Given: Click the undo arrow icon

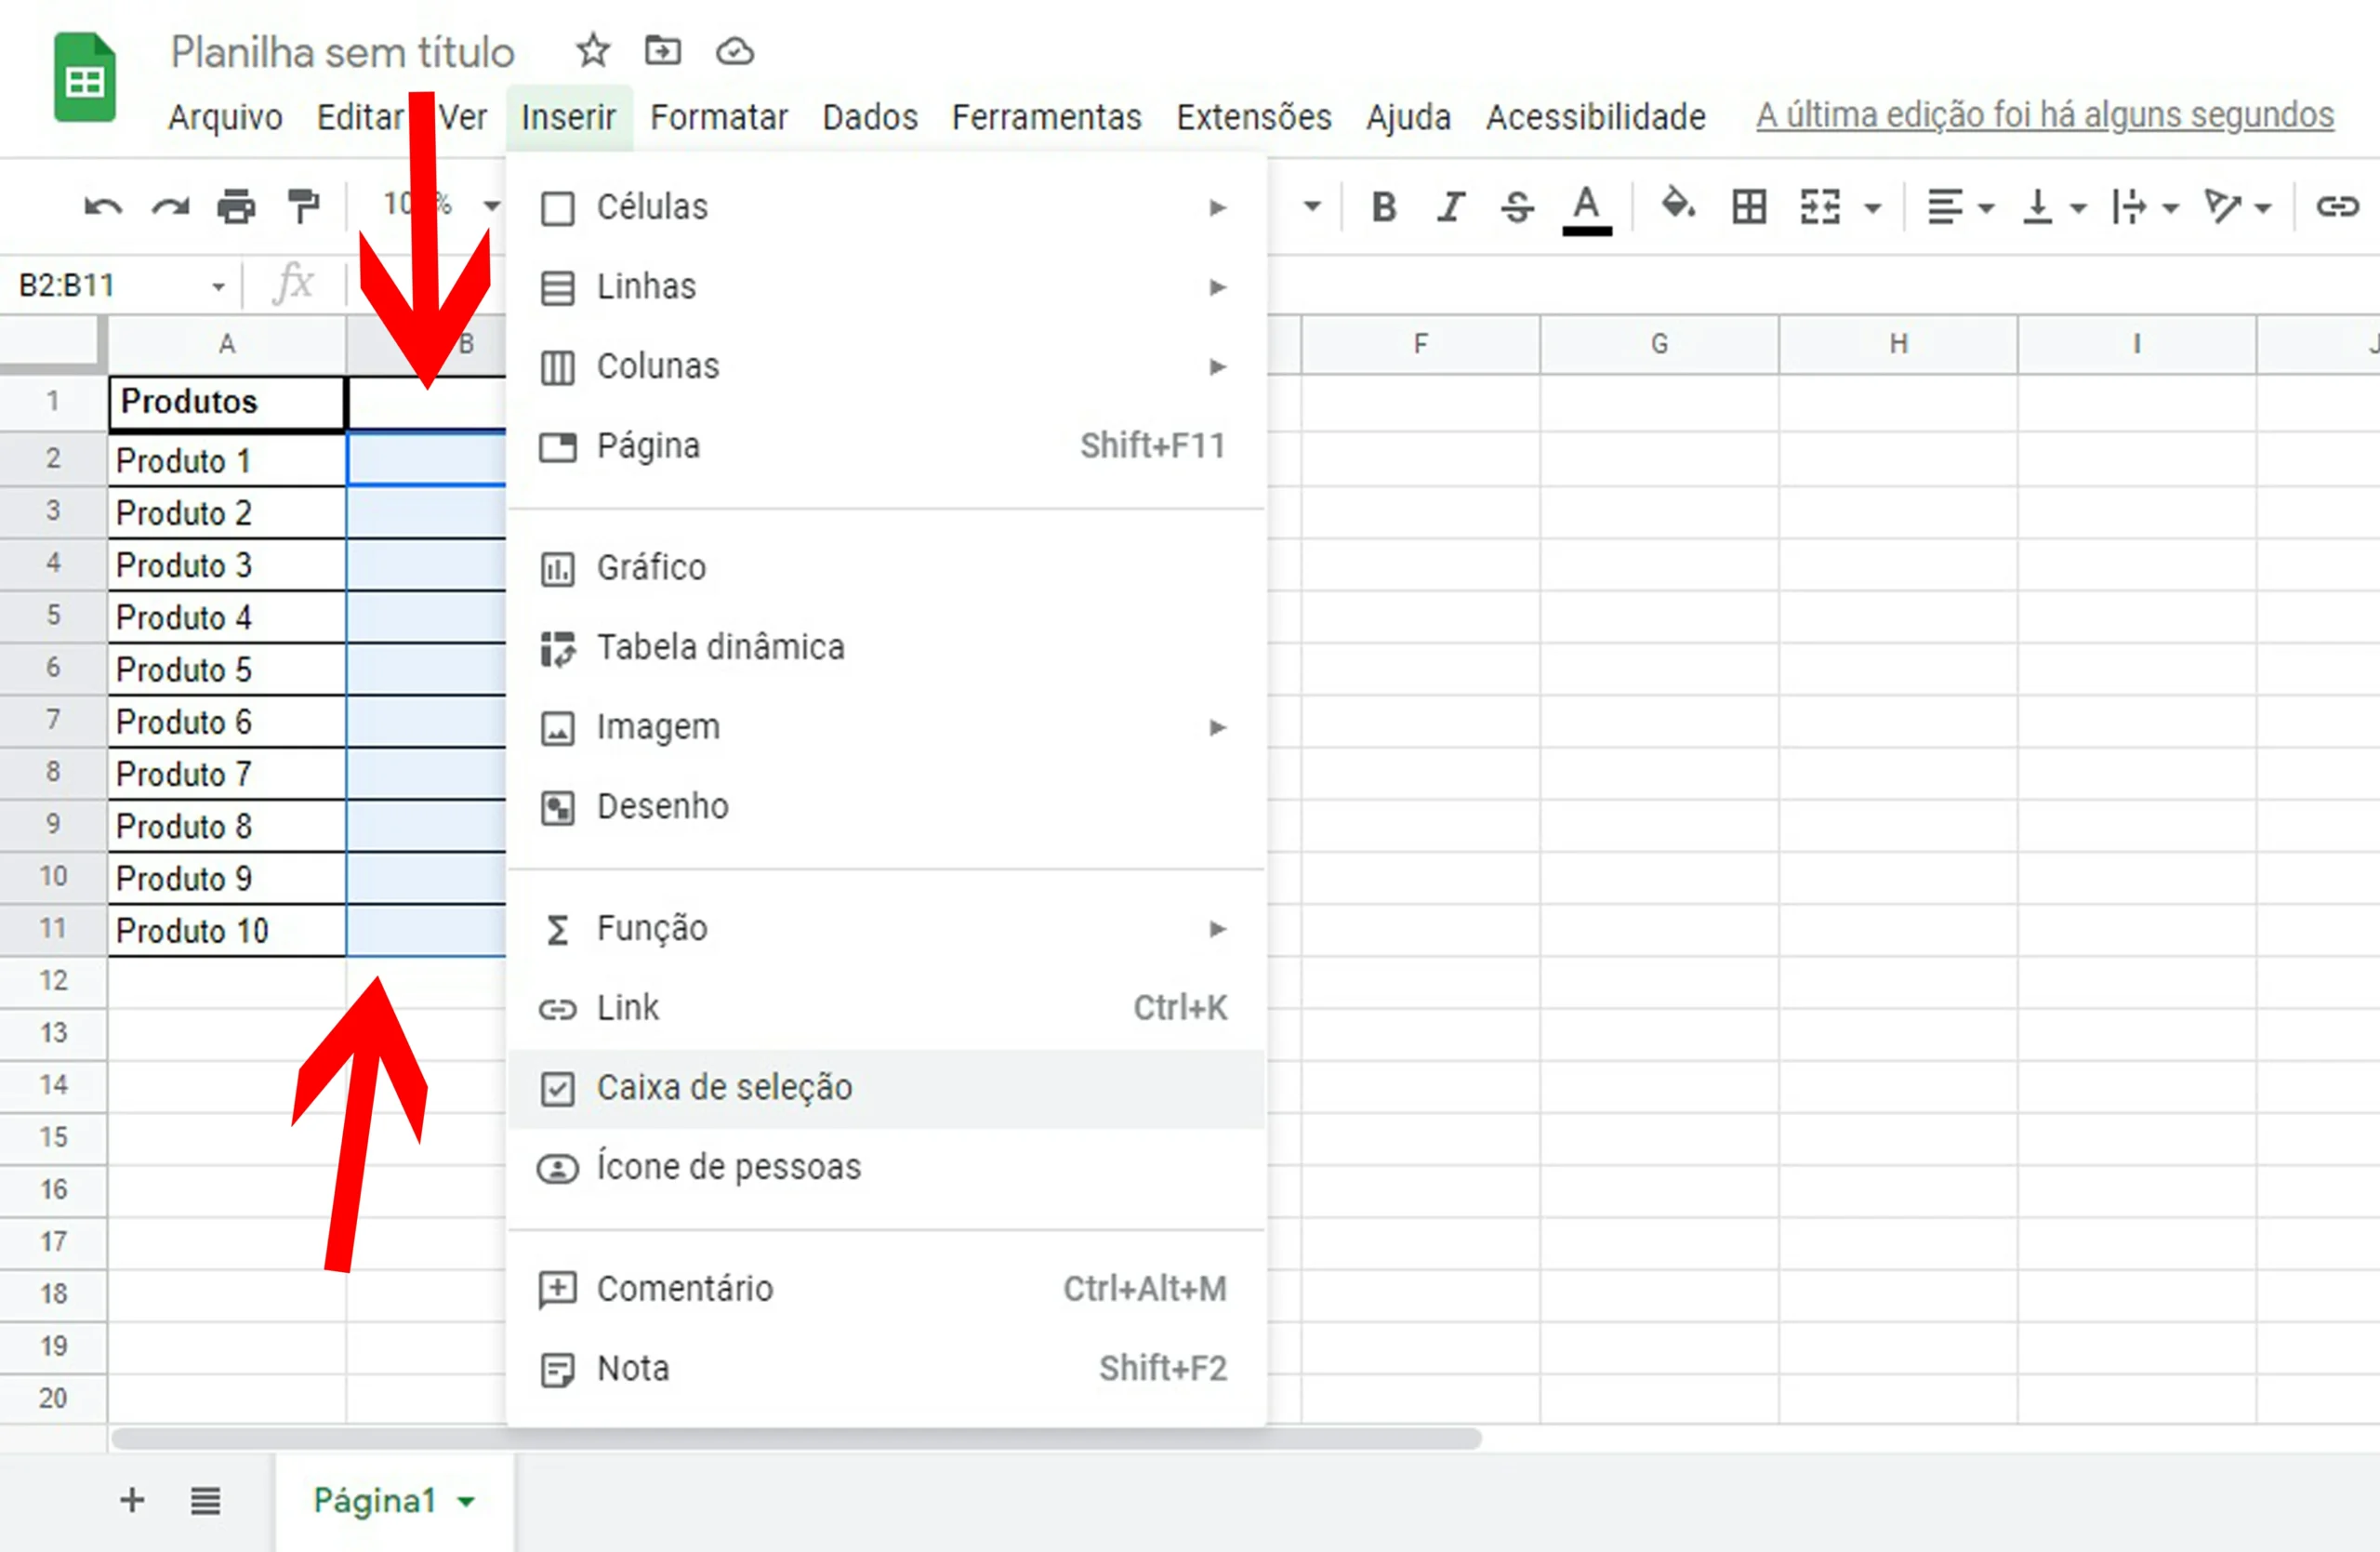Looking at the screenshot, I should (103, 207).
